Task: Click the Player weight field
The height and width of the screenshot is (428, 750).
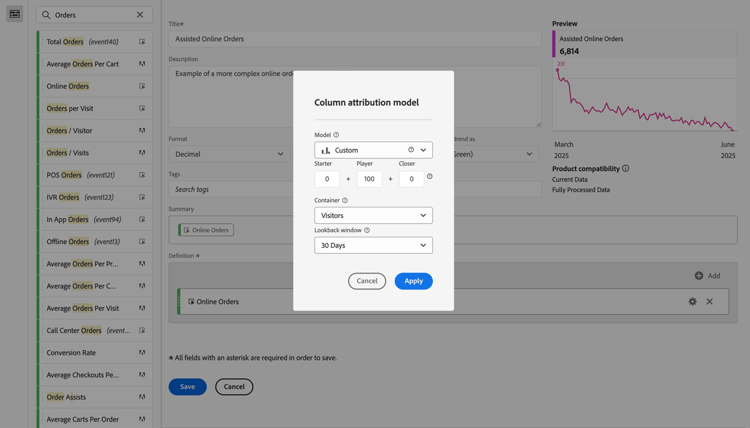Action: coord(369,179)
